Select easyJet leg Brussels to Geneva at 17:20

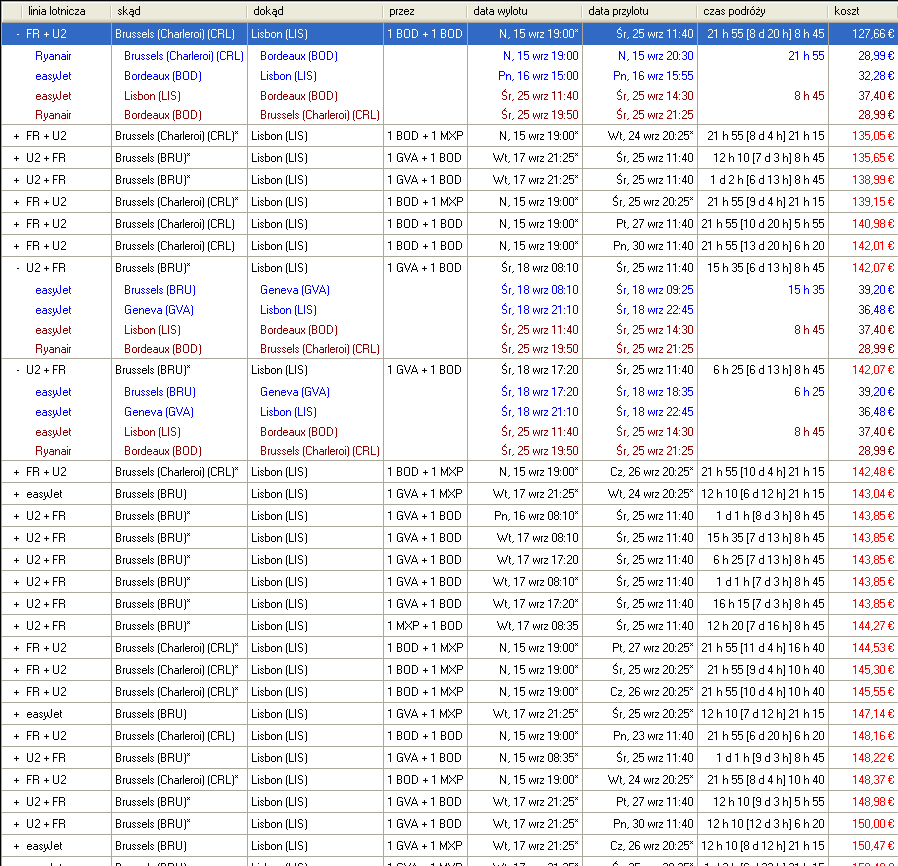[x=449, y=392]
